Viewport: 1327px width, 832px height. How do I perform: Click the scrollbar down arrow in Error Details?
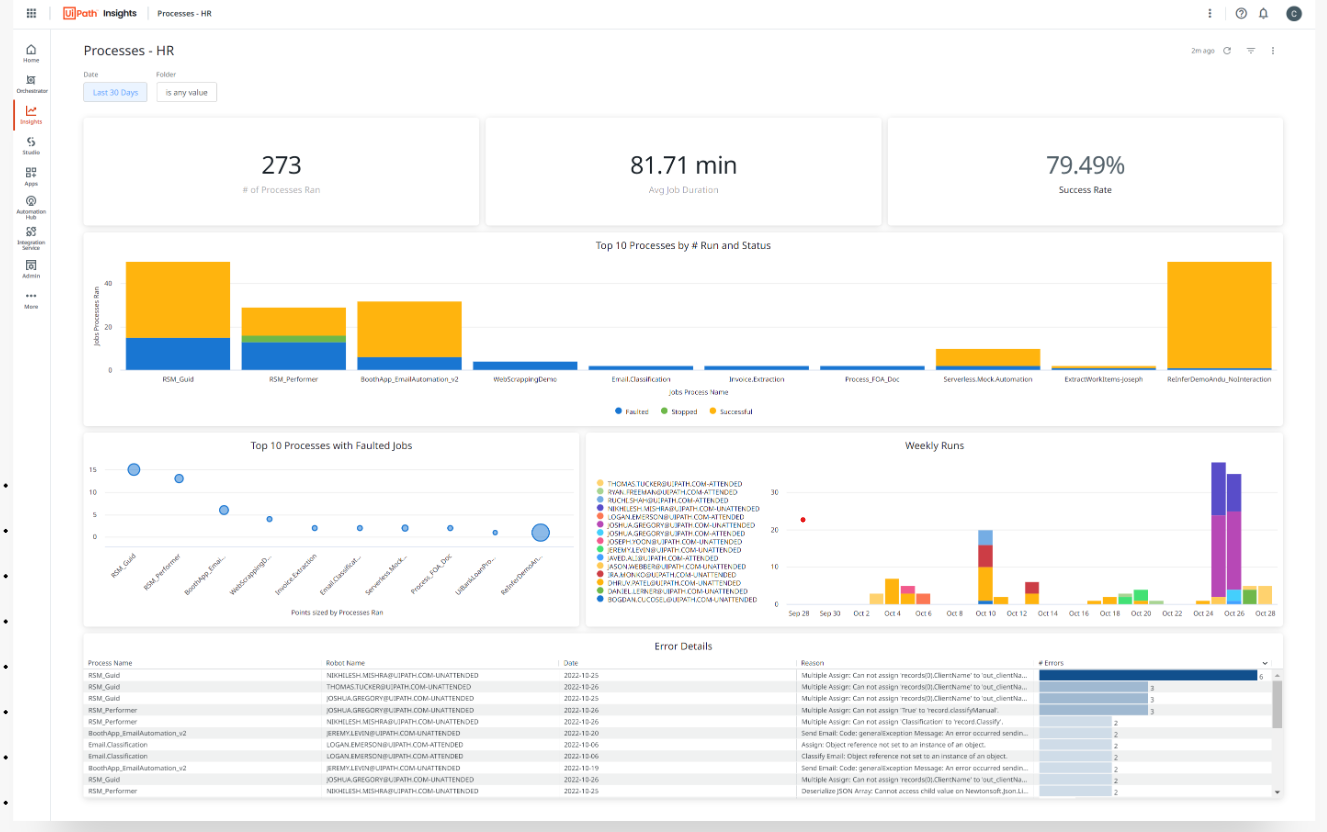pos(1276,791)
